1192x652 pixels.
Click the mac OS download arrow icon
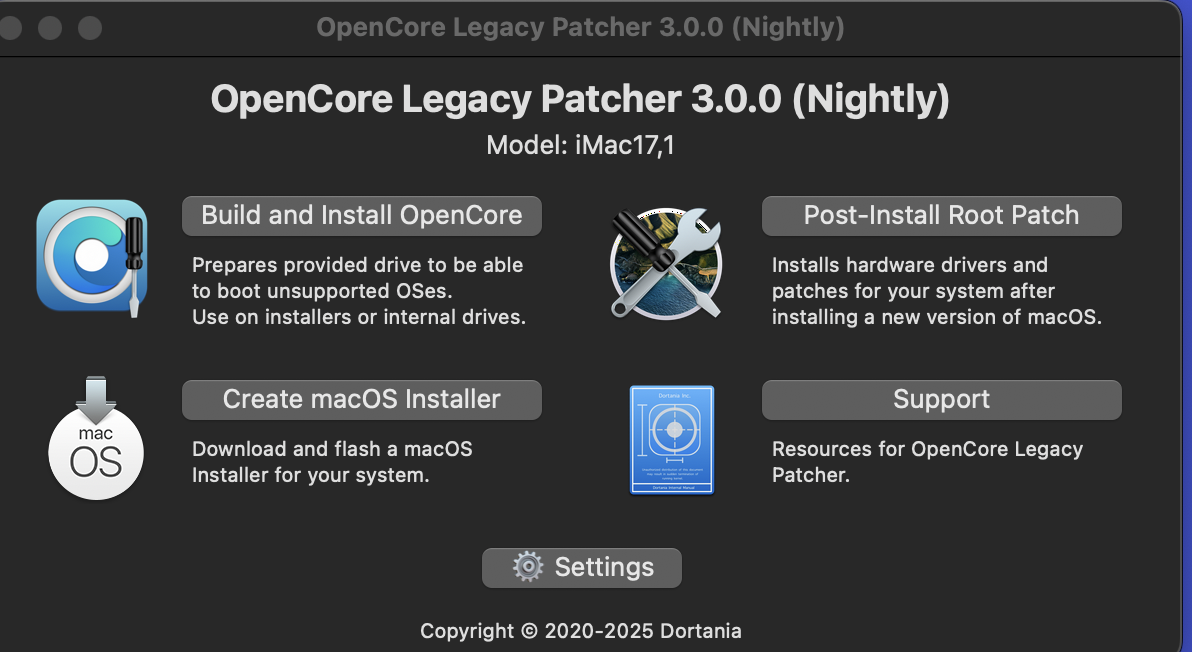[96, 438]
